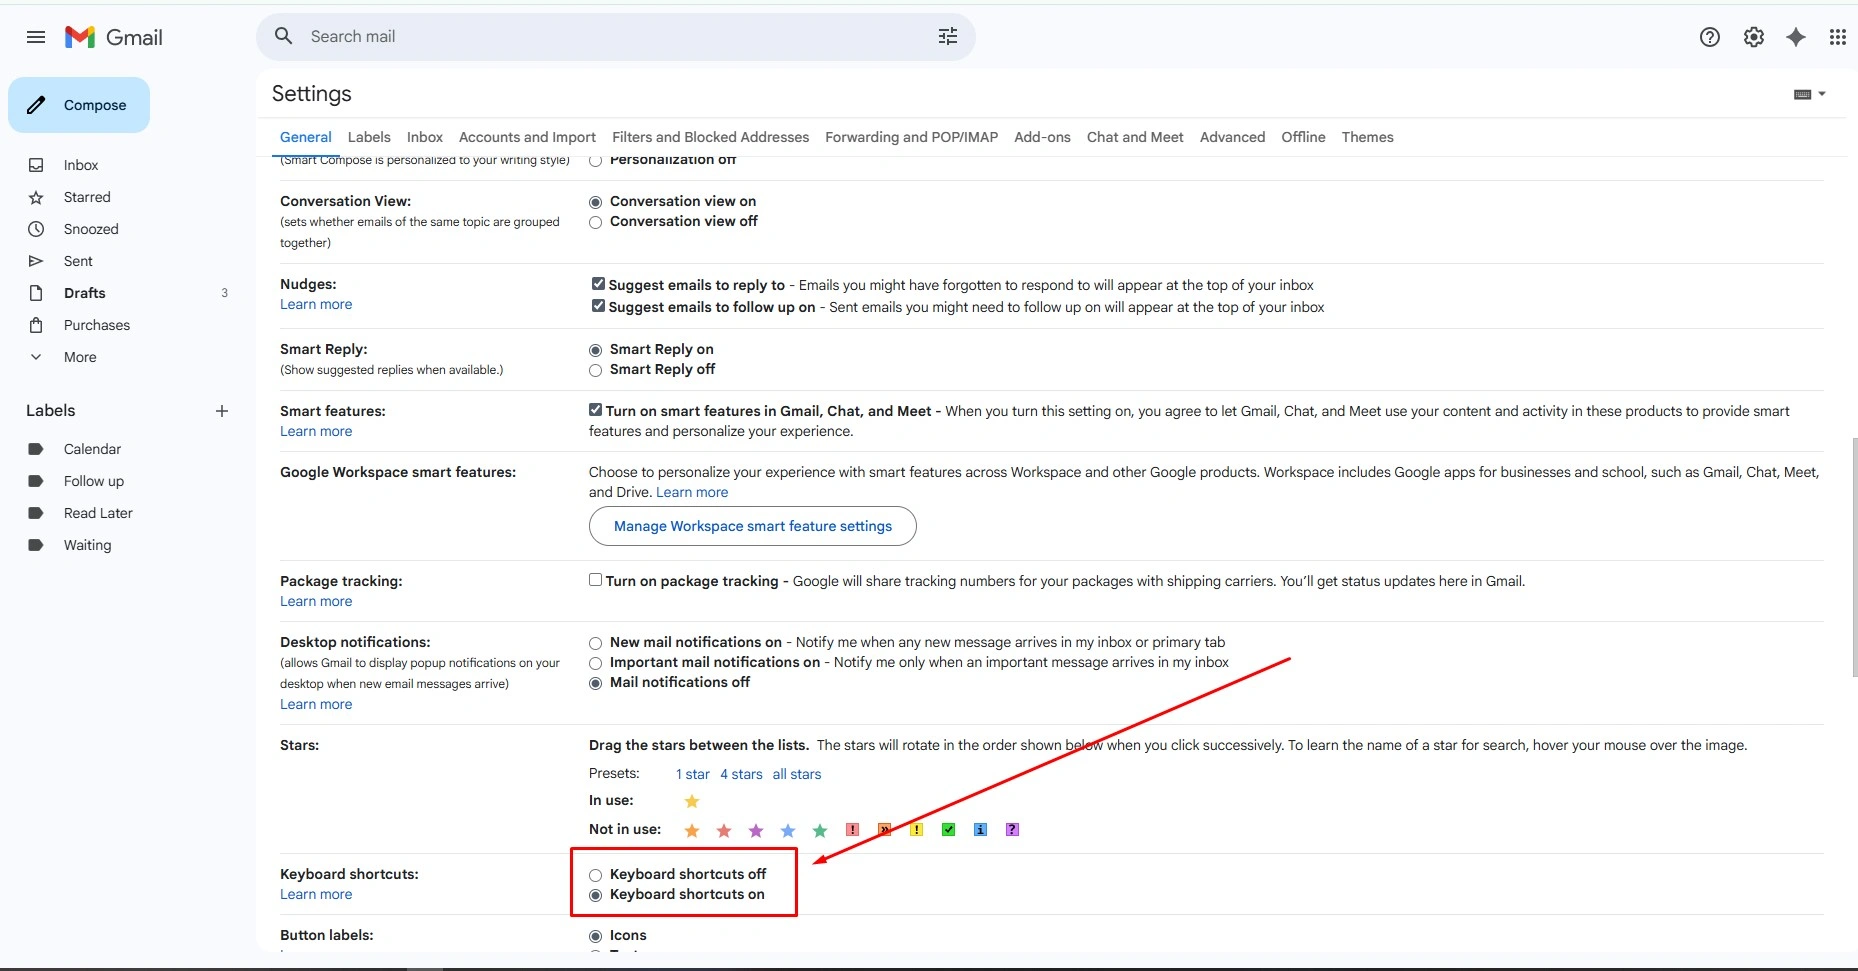Apply the 4 stars preset
This screenshot has width=1858, height=971.
click(741, 774)
